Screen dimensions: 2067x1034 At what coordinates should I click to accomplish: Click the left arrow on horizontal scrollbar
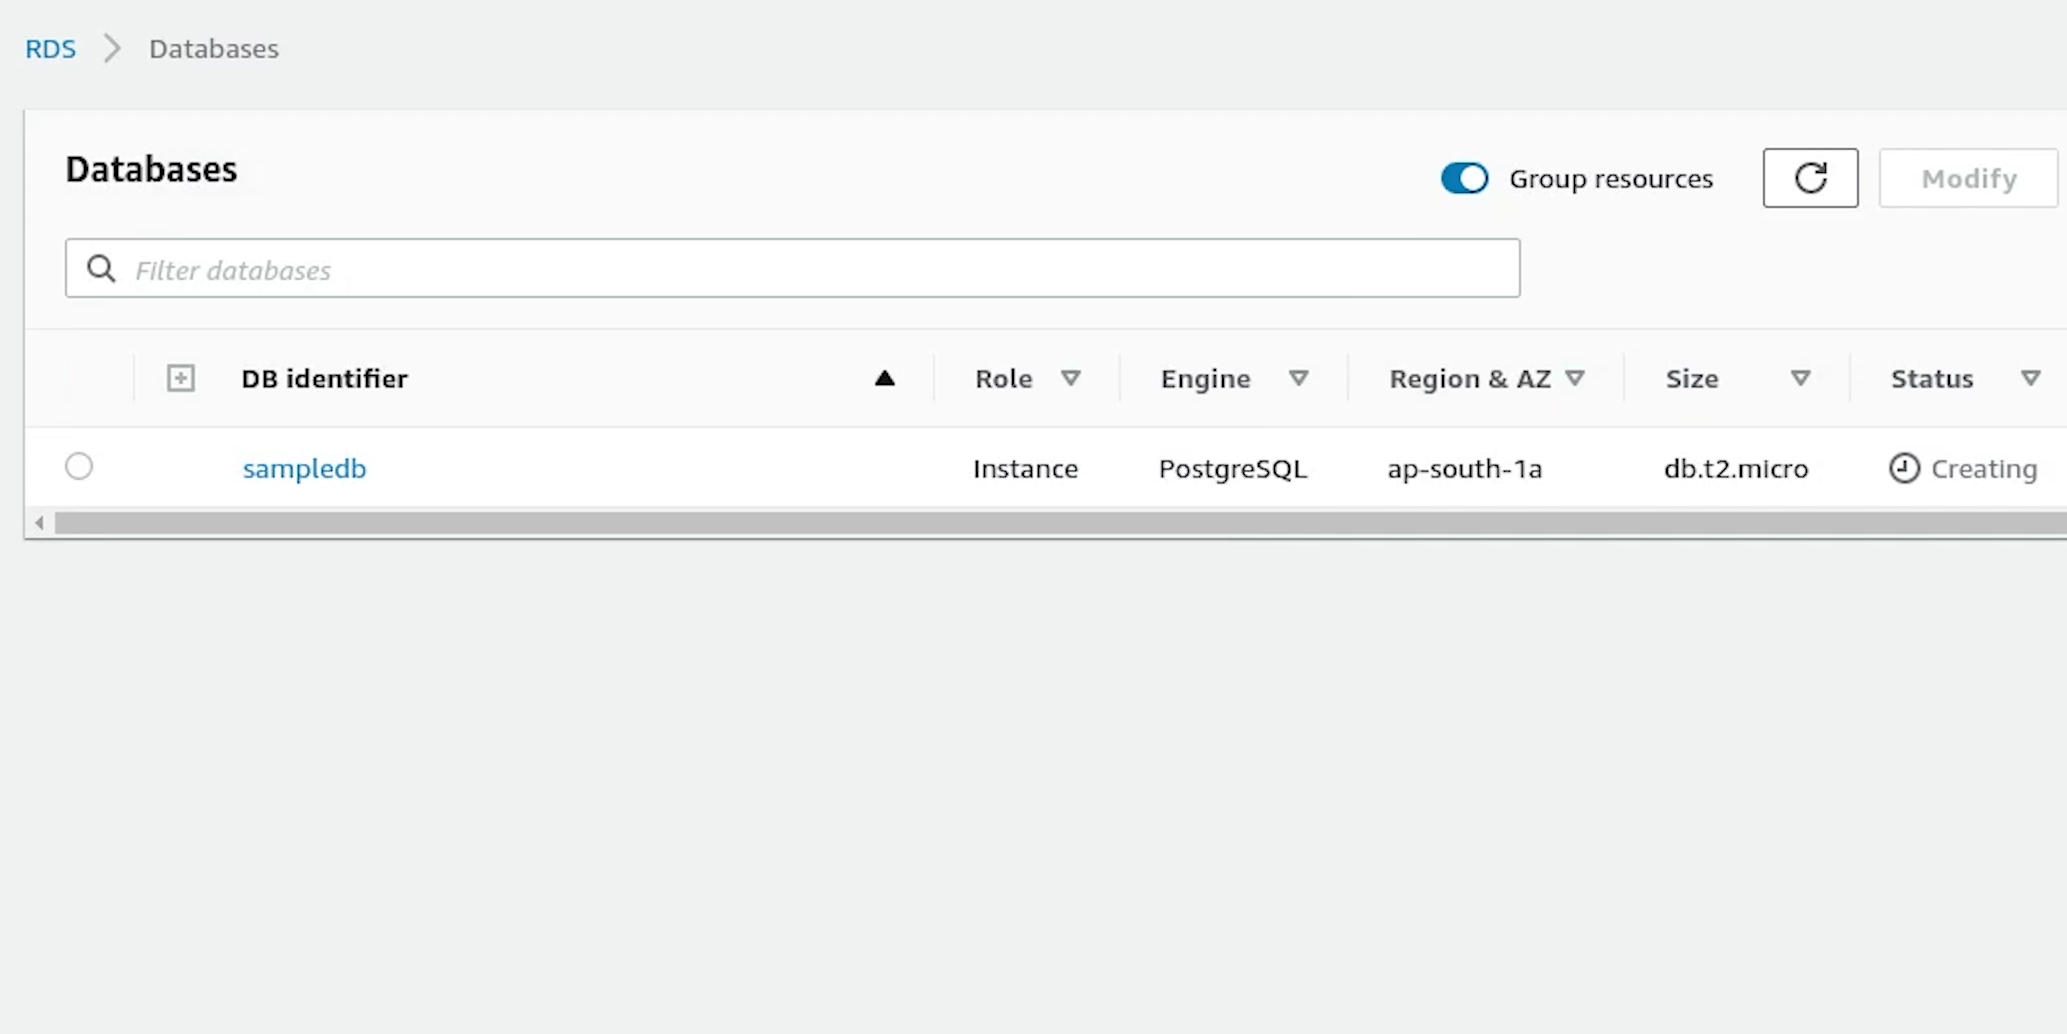click(x=39, y=523)
